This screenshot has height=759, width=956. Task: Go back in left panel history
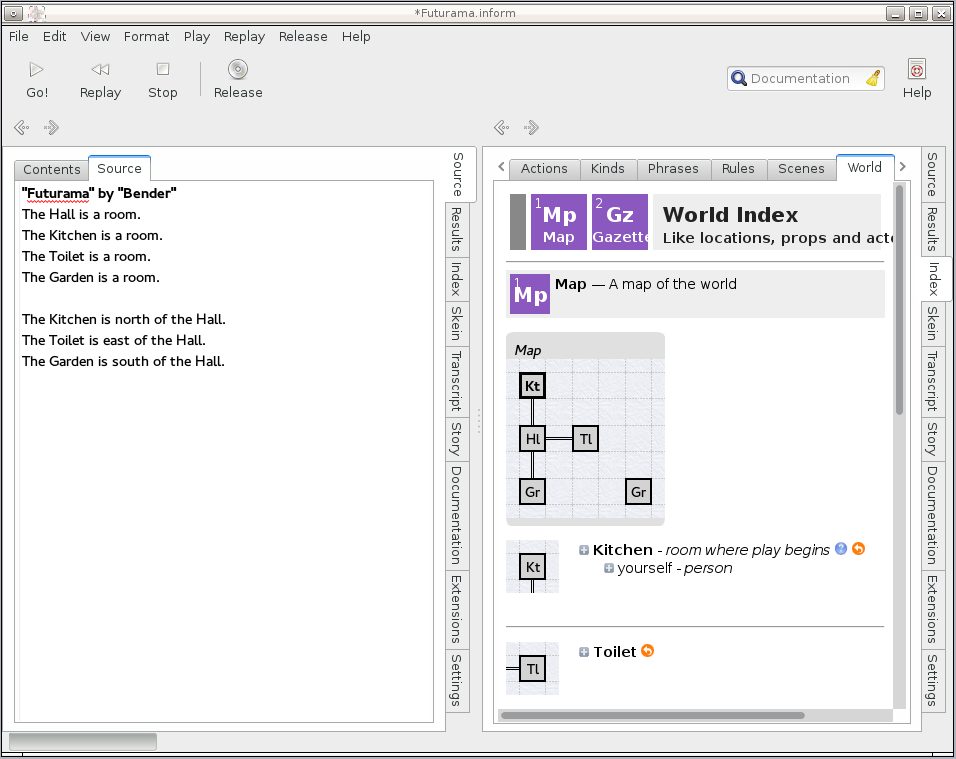tap(21, 127)
